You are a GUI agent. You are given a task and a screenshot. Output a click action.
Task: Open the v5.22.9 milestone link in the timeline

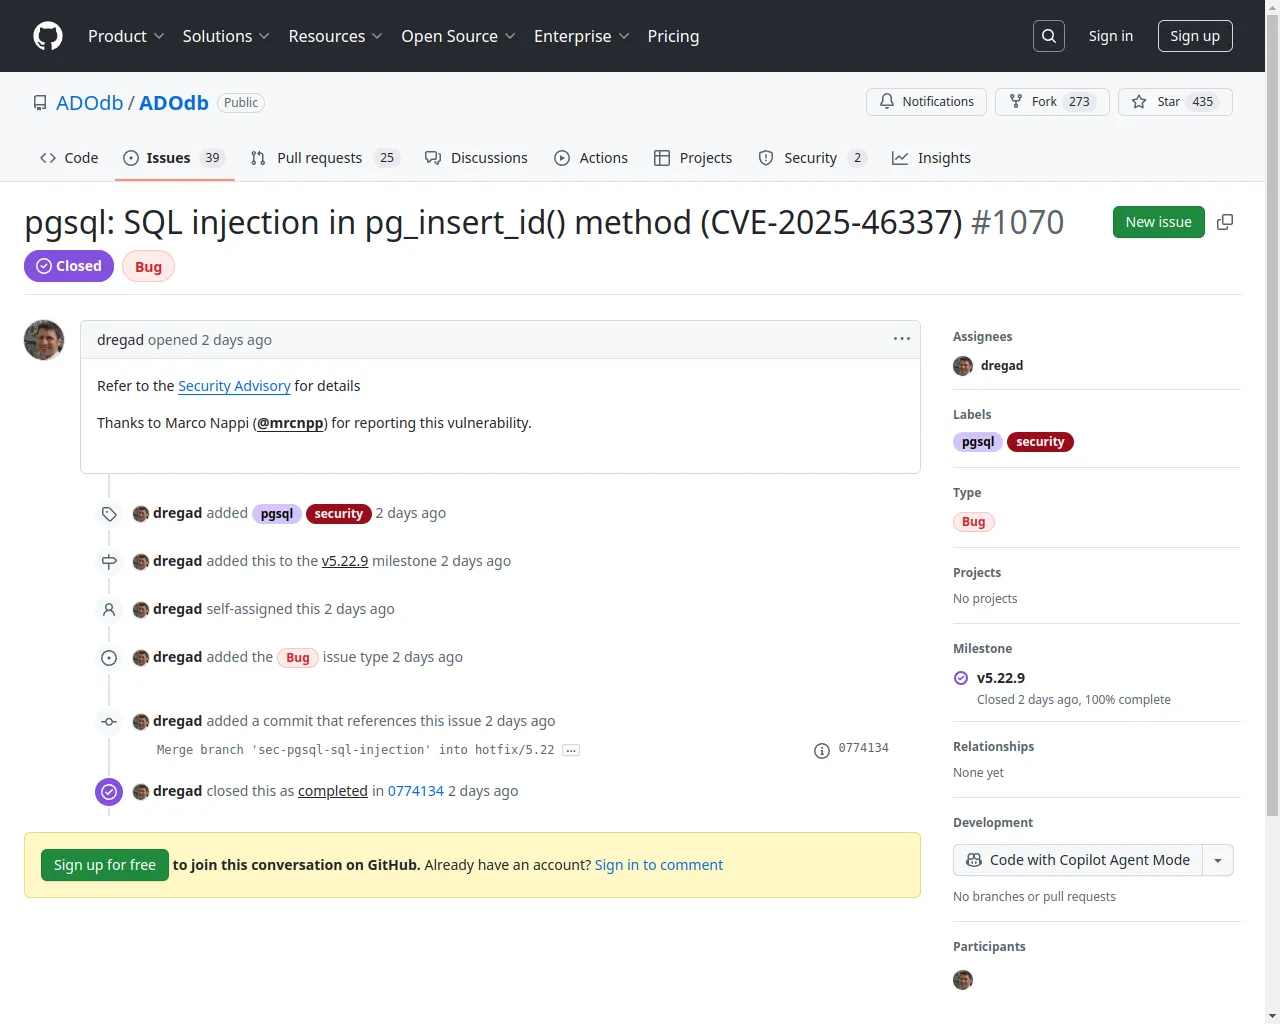point(345,561)
